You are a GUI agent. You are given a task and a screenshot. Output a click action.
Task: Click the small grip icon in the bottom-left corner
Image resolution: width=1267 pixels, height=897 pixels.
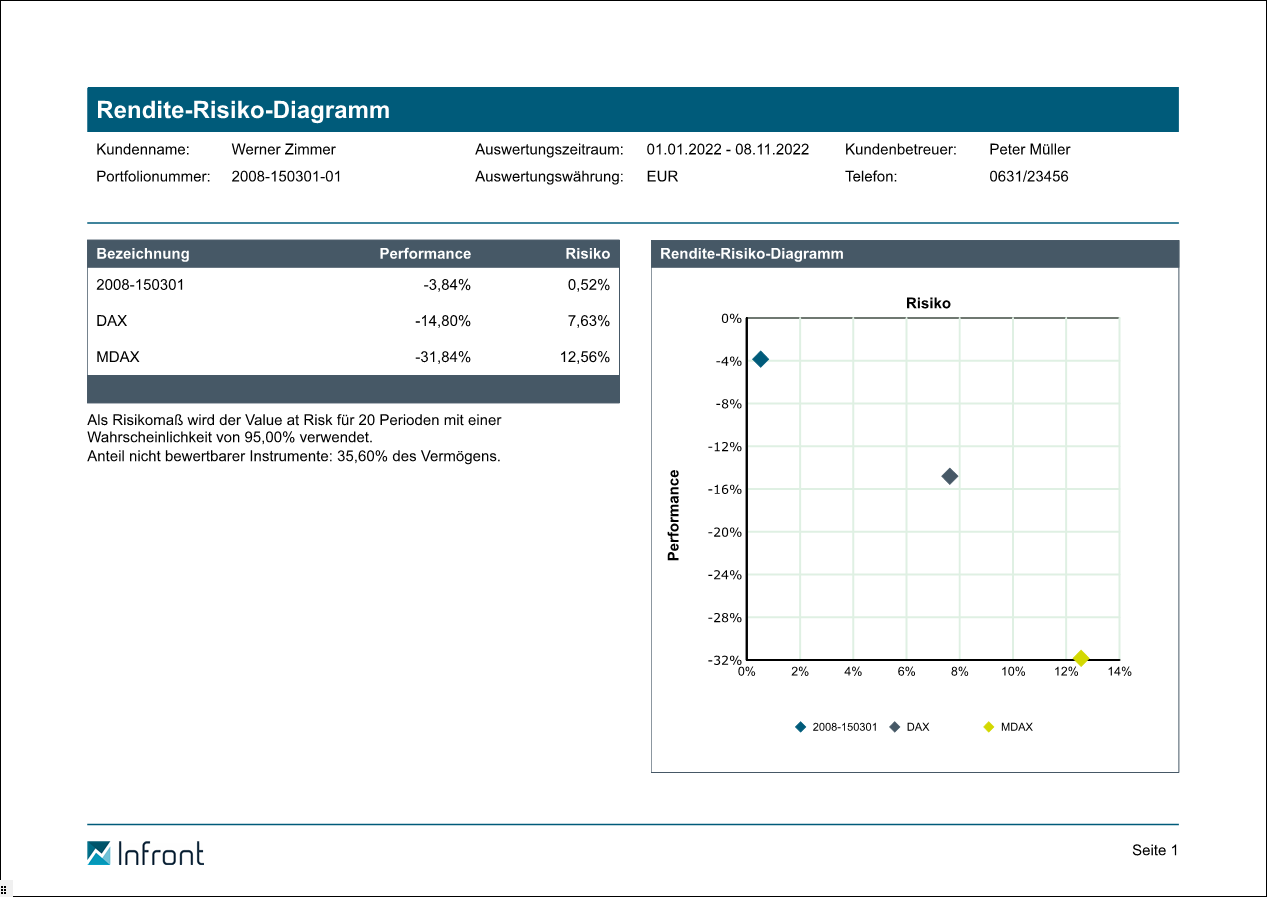(5, 889)
